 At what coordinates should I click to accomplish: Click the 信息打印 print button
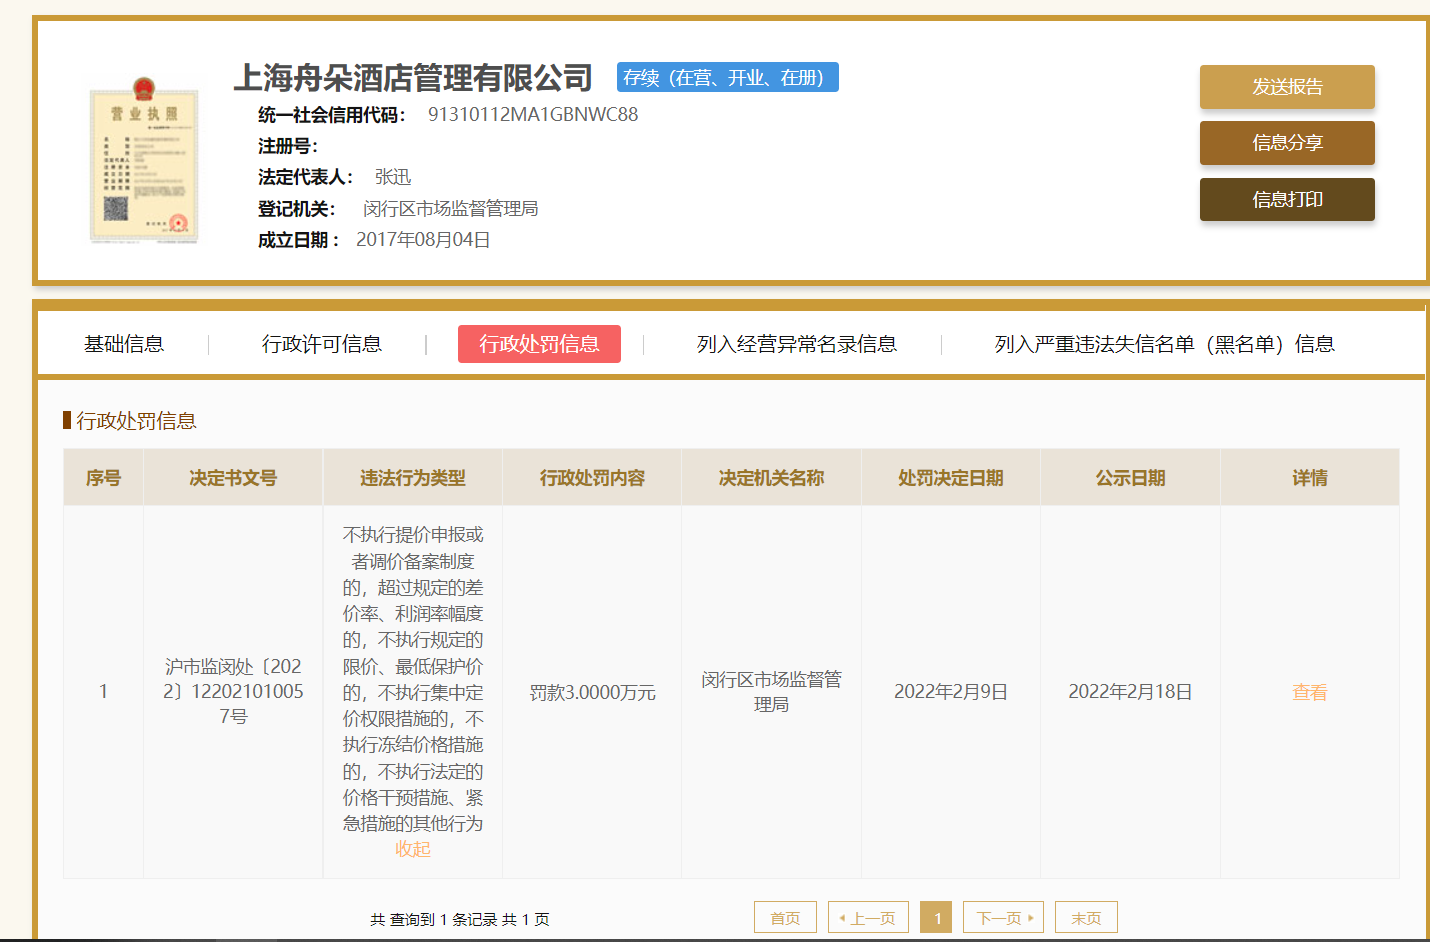click(x=1287, y=199)
